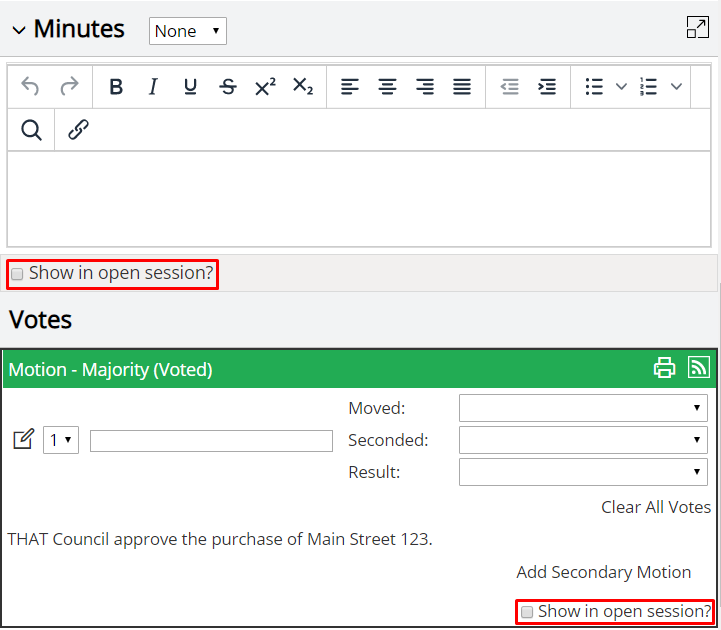
Task: Check Show in open session under Minutes
Action: (x=17, y=274)
